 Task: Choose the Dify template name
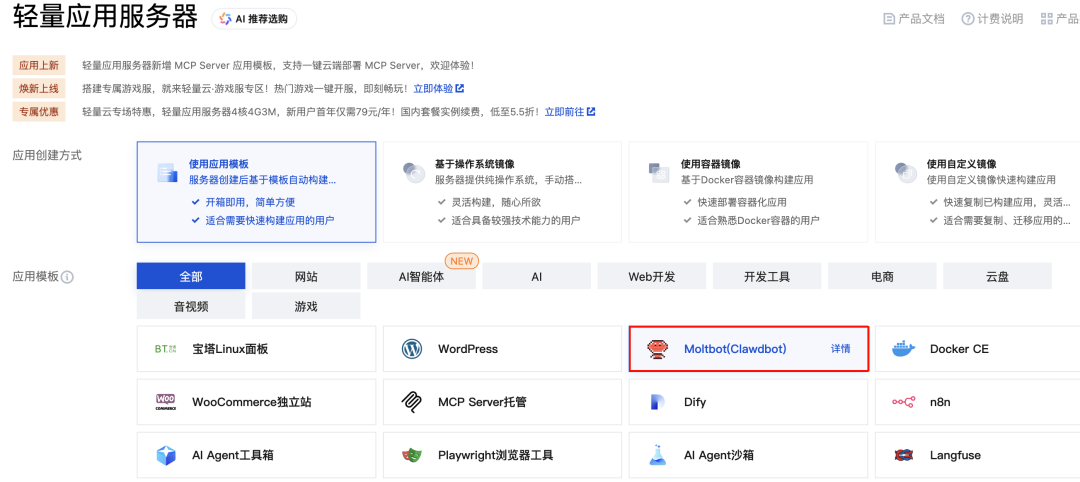pyautogui.click(x=695, y=402)
